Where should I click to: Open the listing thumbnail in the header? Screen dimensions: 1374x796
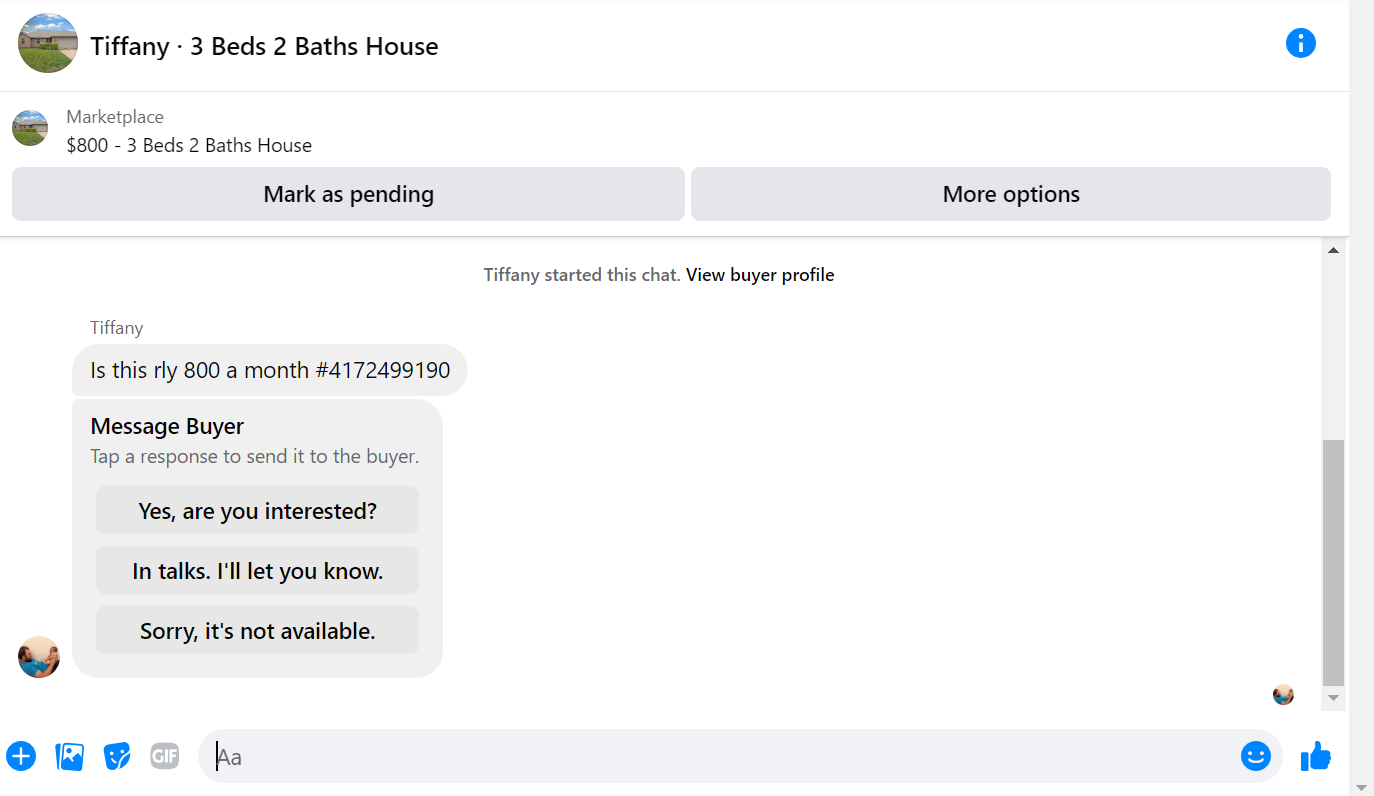pyautogui.click(x=48, y=43)
